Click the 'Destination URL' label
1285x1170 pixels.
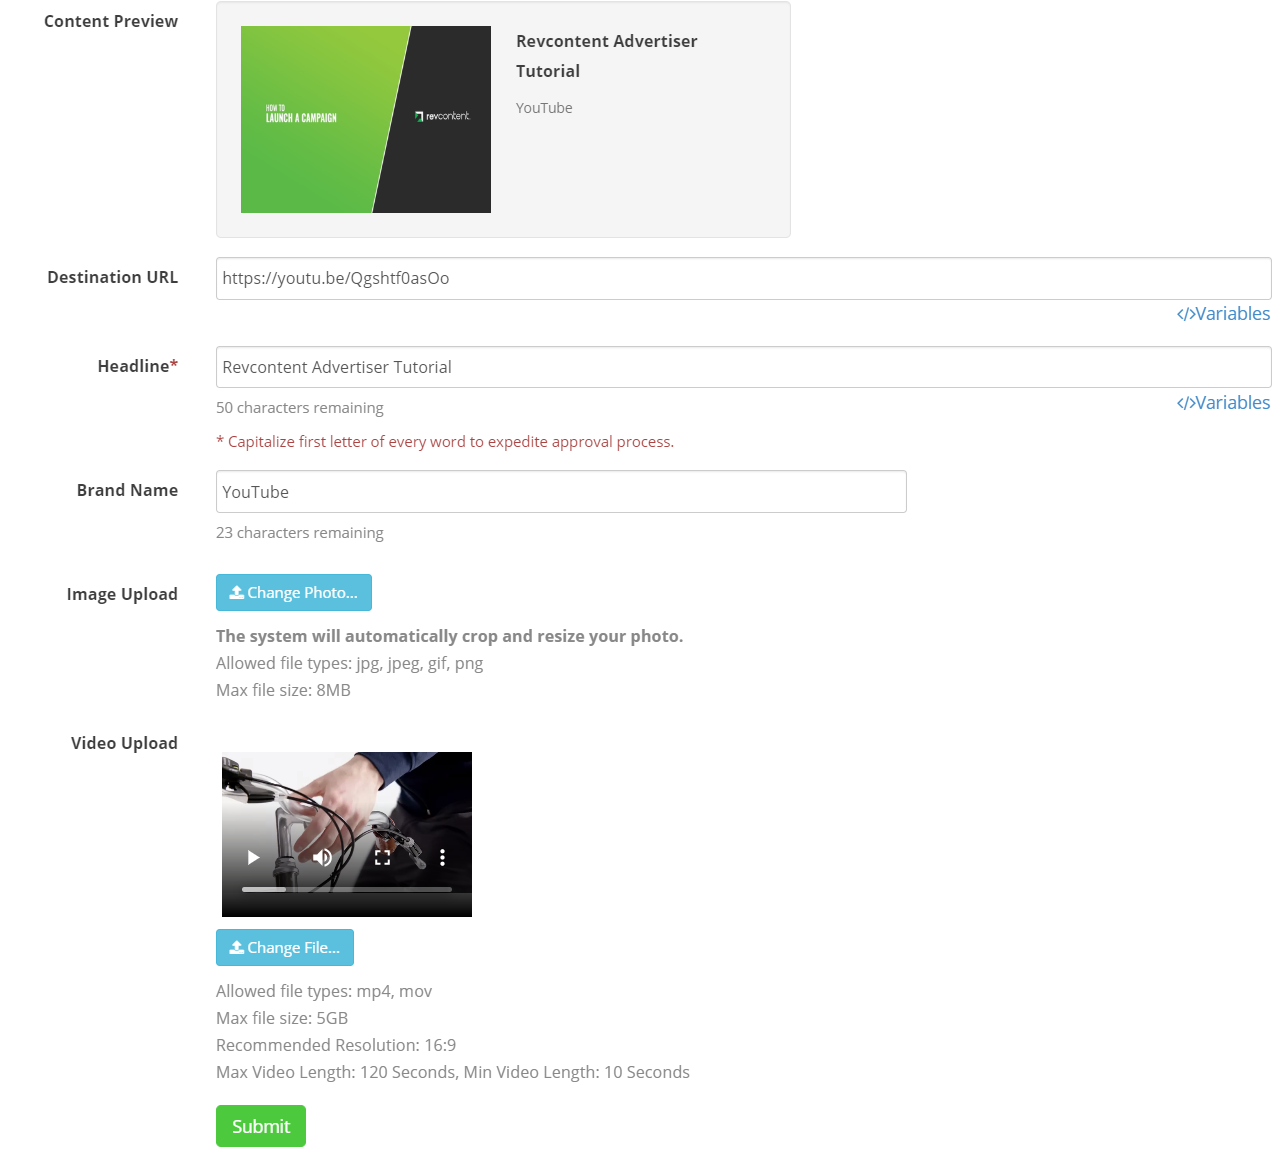tap(112, 277)
